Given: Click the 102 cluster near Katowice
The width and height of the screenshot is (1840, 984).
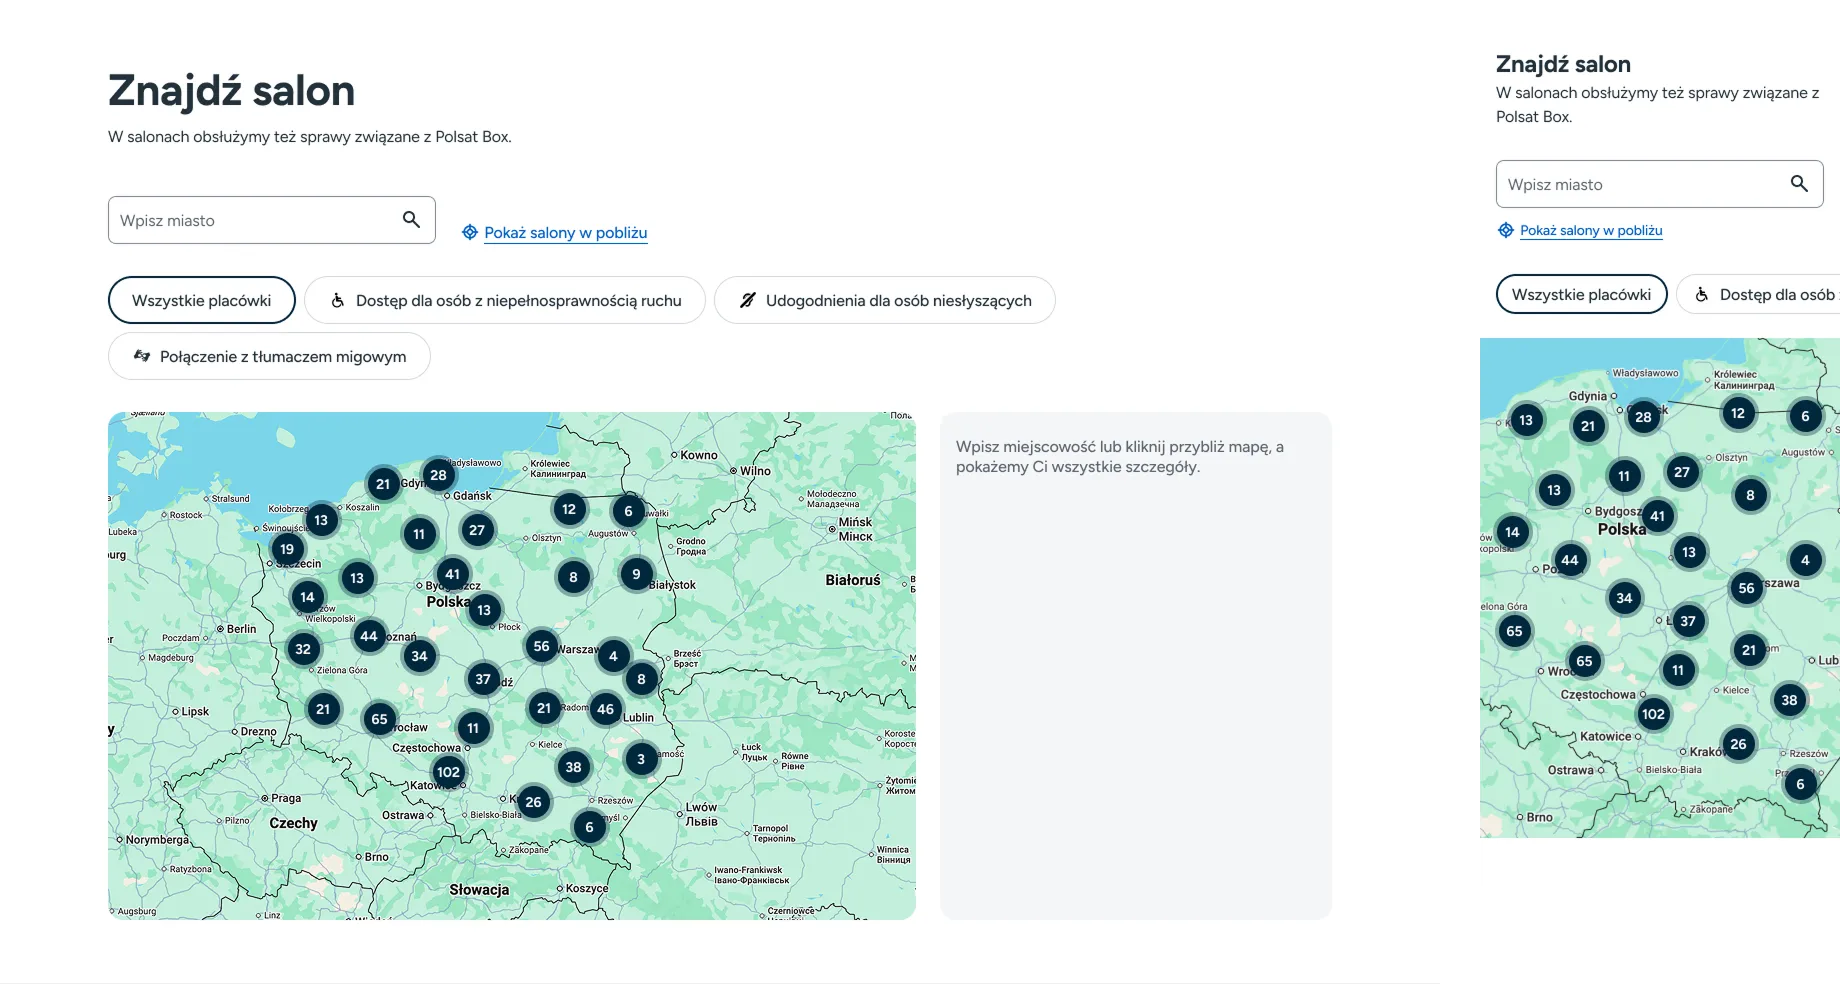Looking at the screenshot, I should tap(448, 771).
